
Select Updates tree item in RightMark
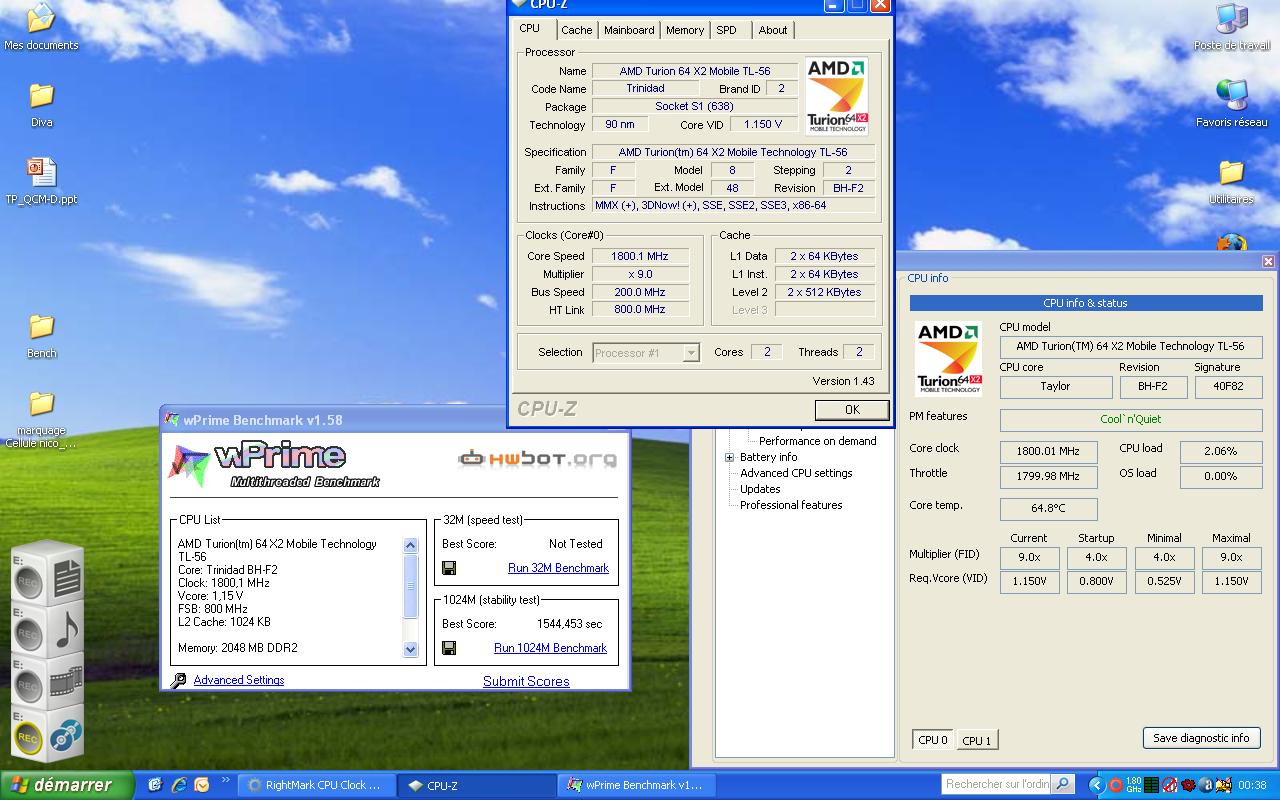pyautogui.click(x=760, y=489)
